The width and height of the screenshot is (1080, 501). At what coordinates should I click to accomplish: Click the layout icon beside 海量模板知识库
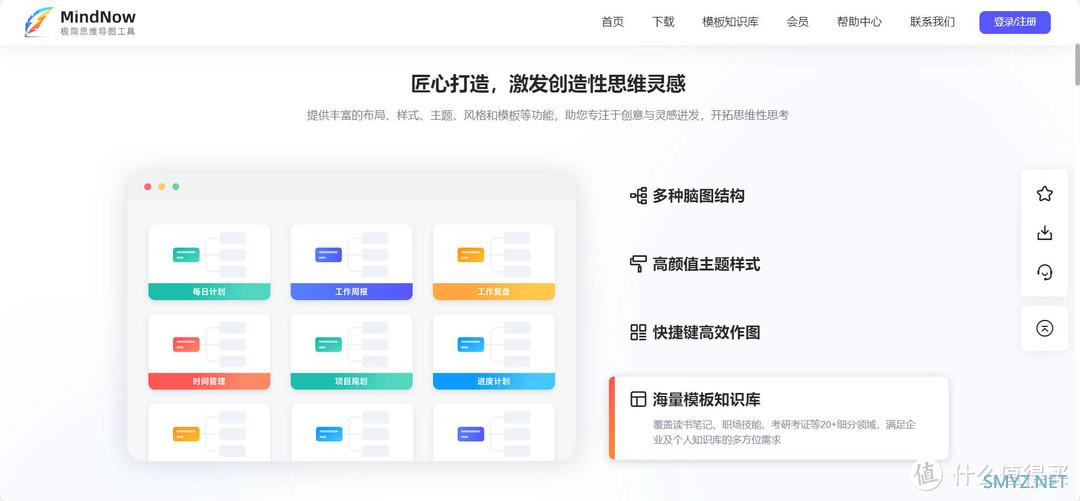point(638,399)
